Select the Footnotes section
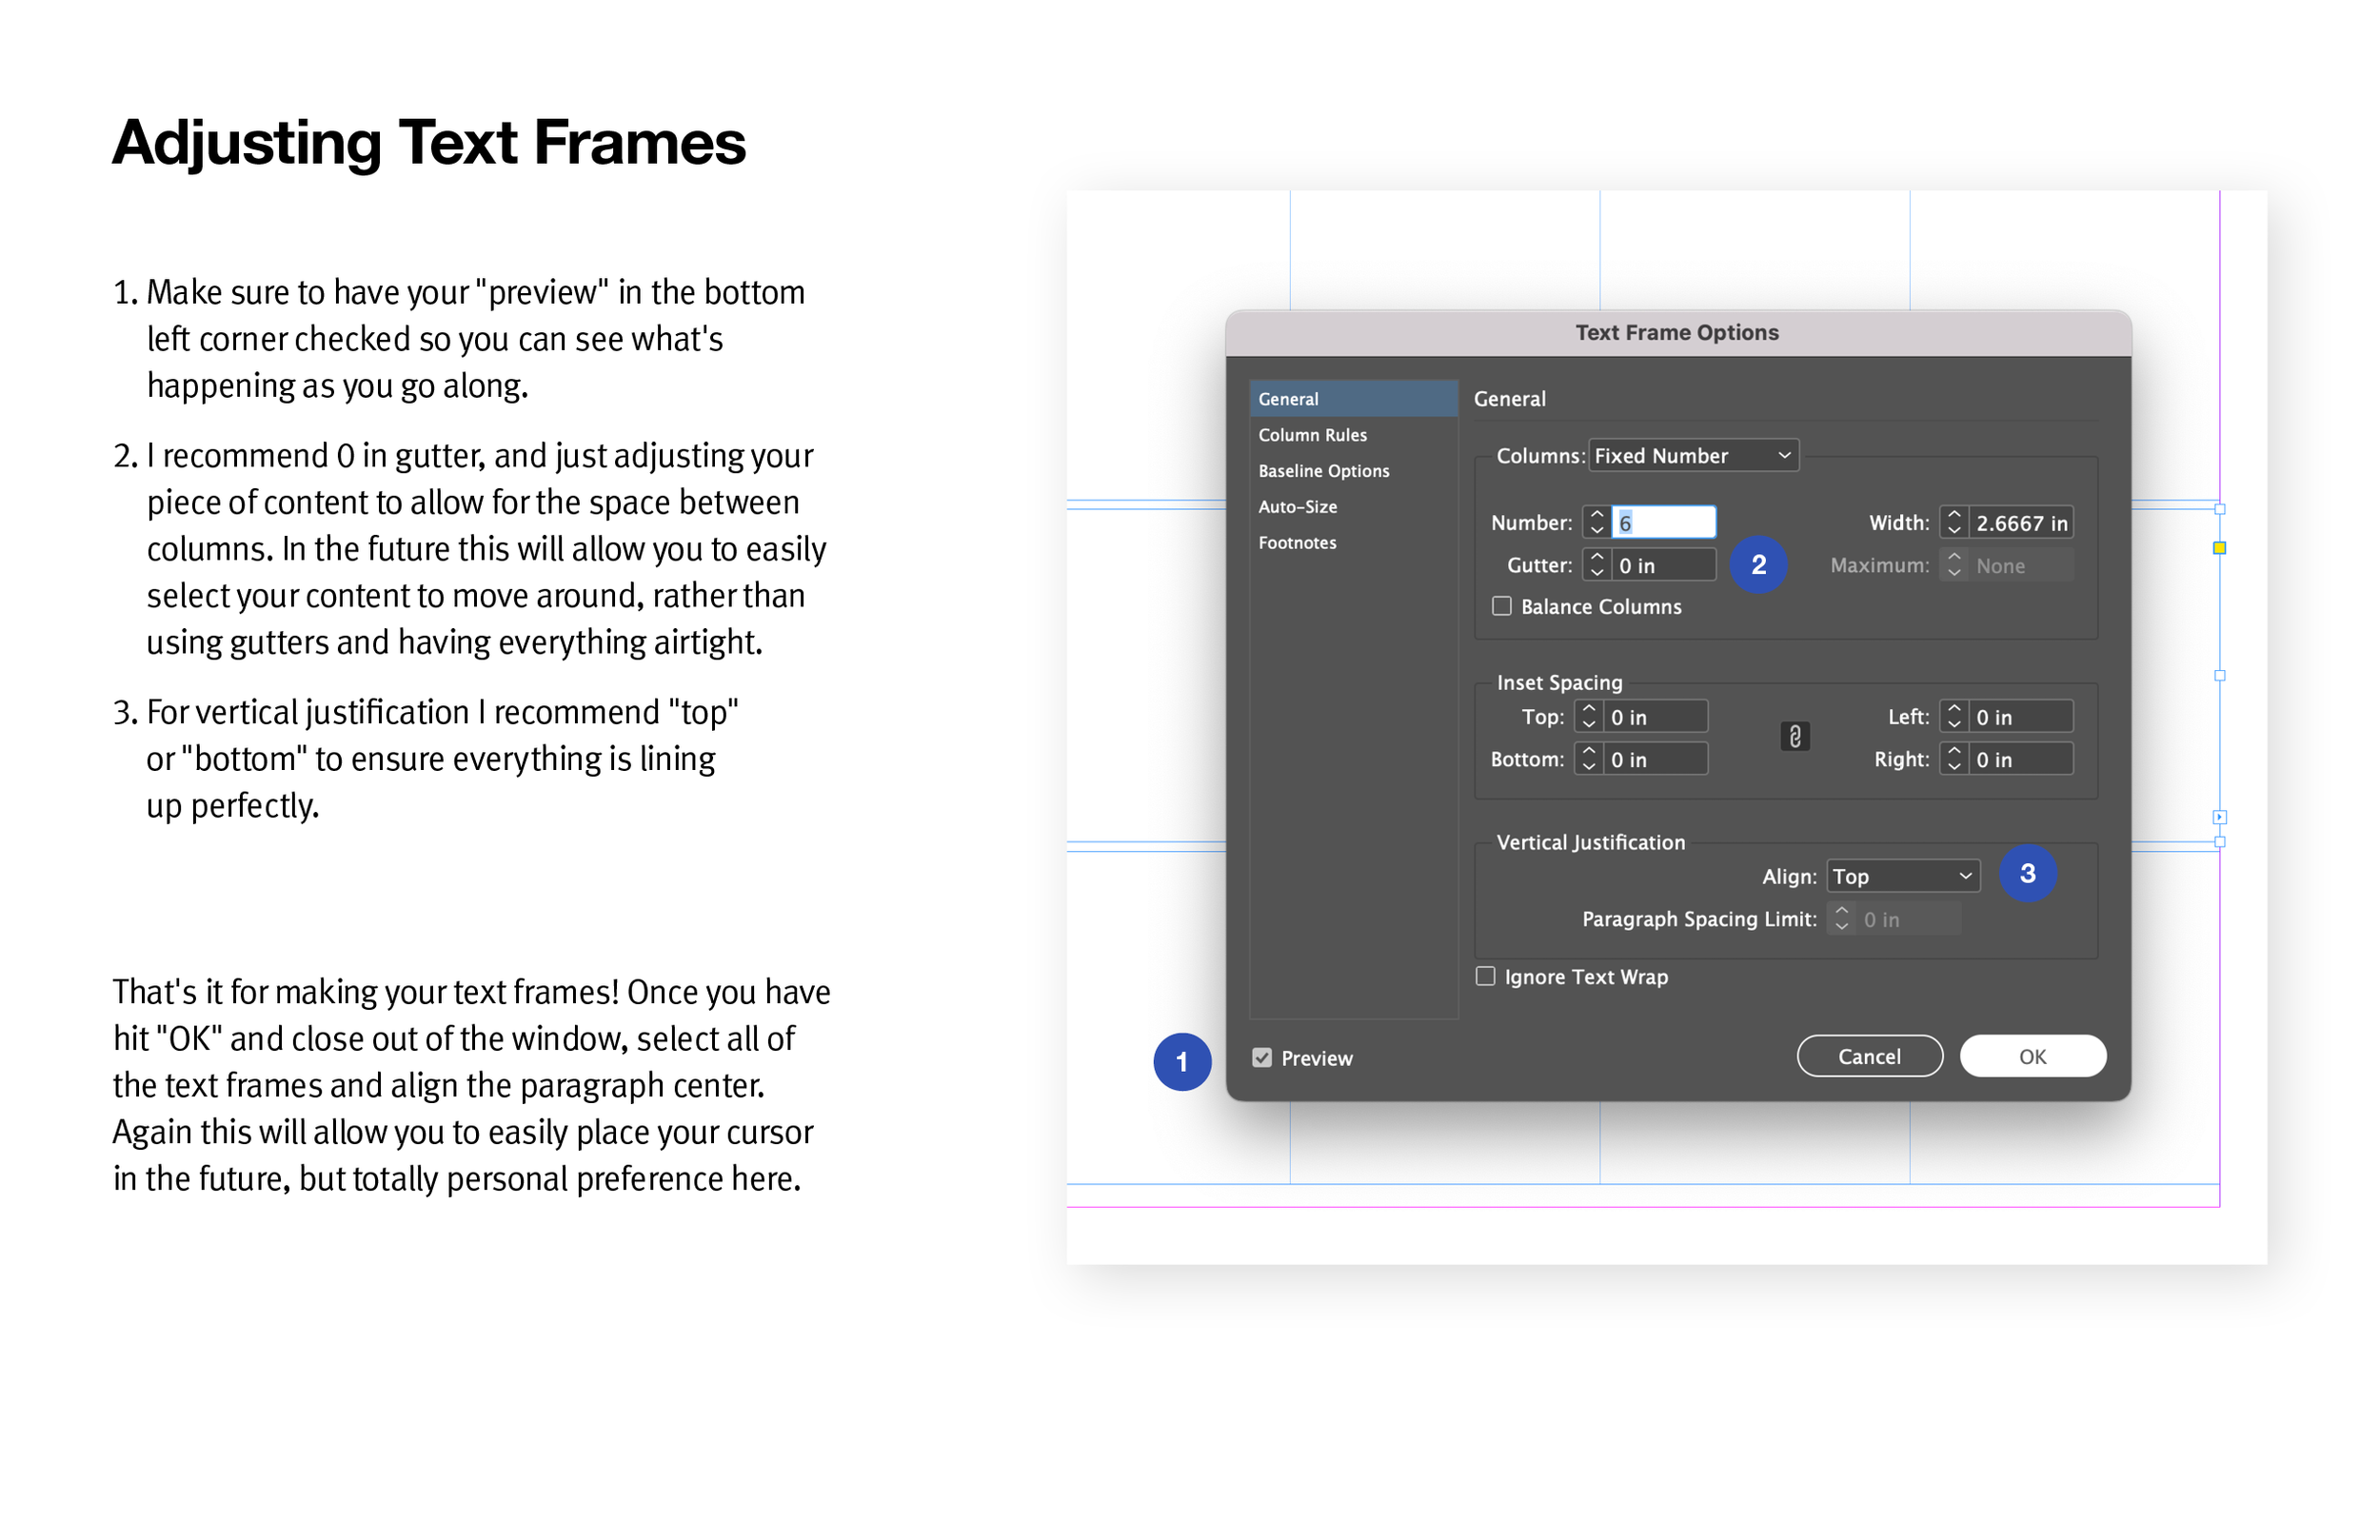The image size is (2380, 1540). [x=1297, y=542]
